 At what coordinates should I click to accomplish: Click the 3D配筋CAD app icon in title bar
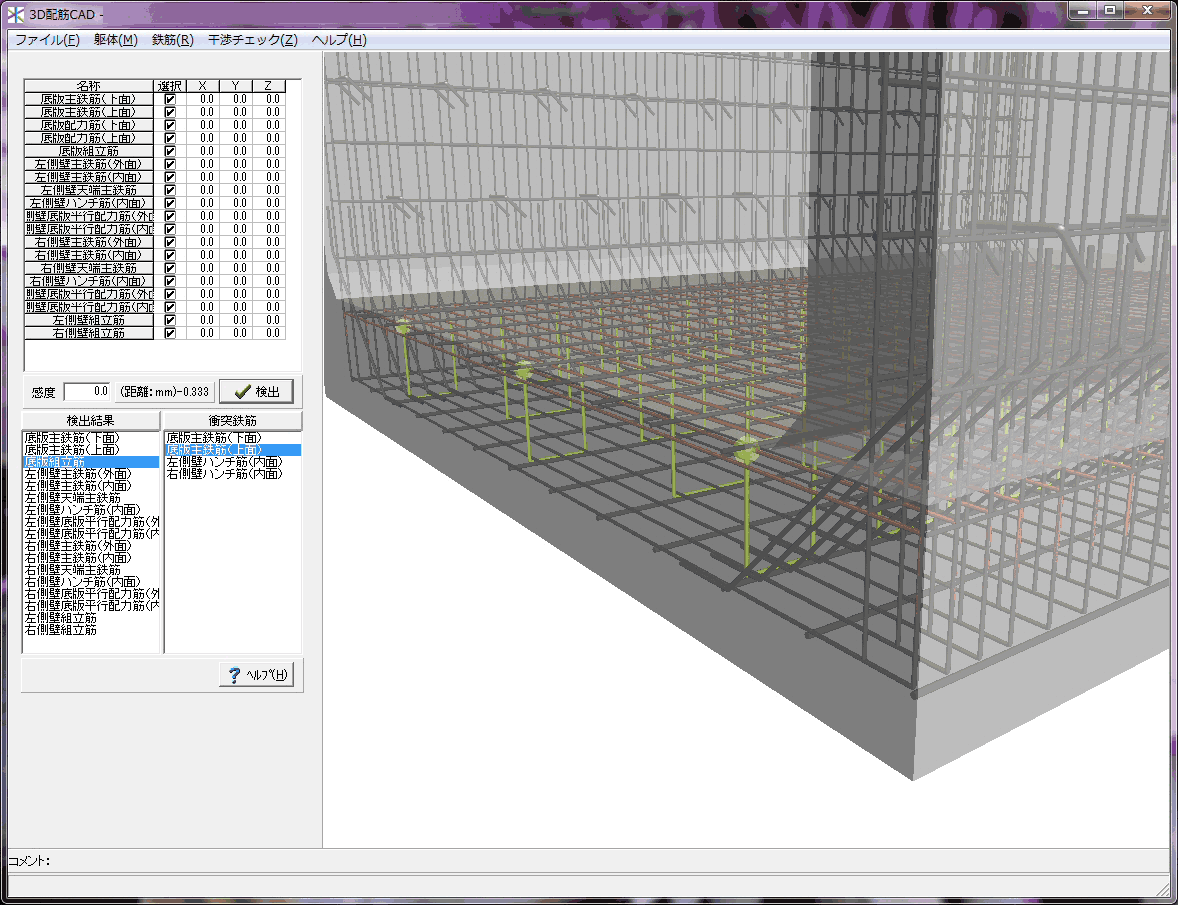point(15,12)
